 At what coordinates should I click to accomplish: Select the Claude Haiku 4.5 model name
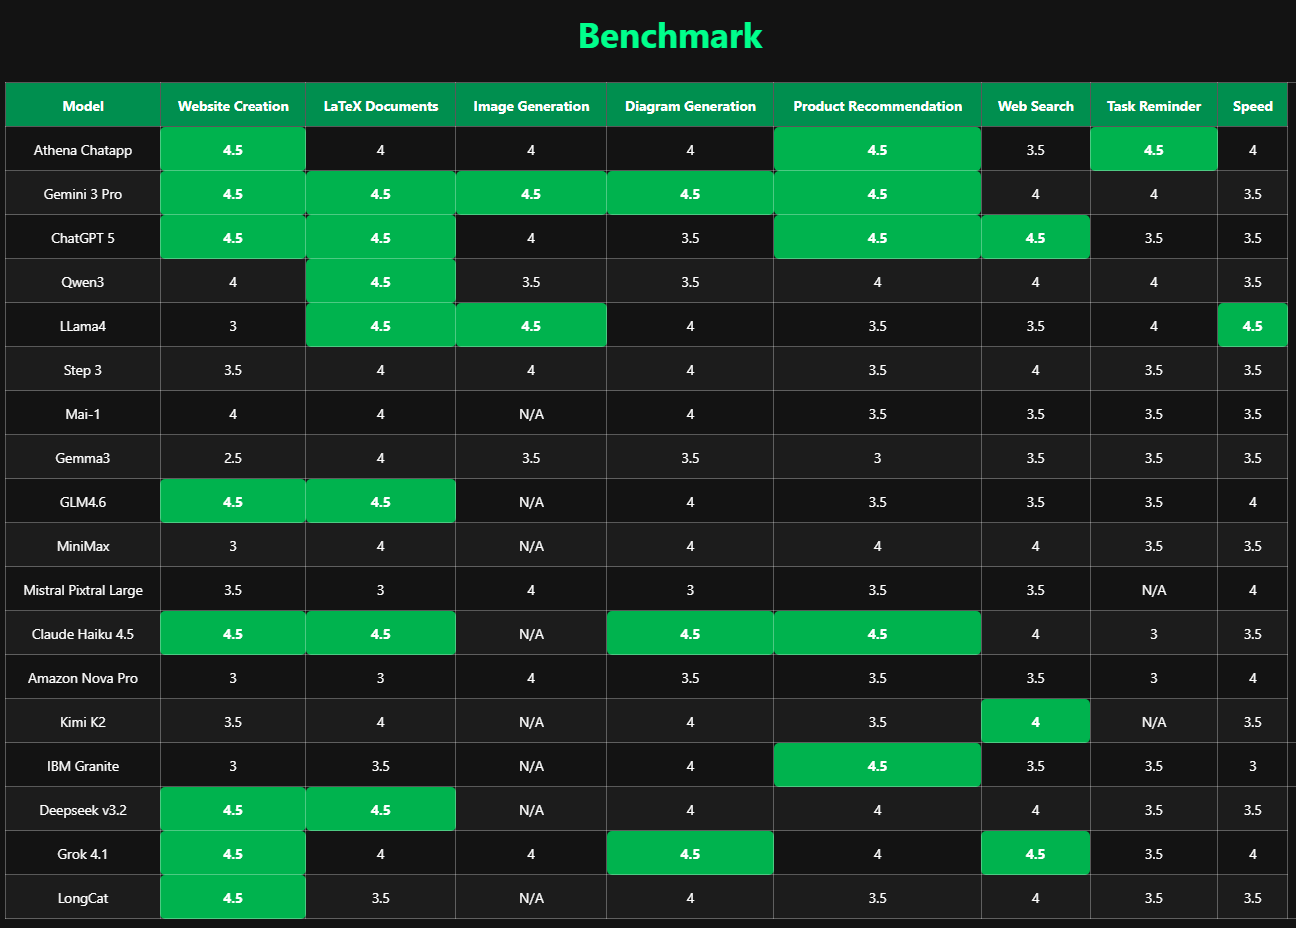[83, 634]
